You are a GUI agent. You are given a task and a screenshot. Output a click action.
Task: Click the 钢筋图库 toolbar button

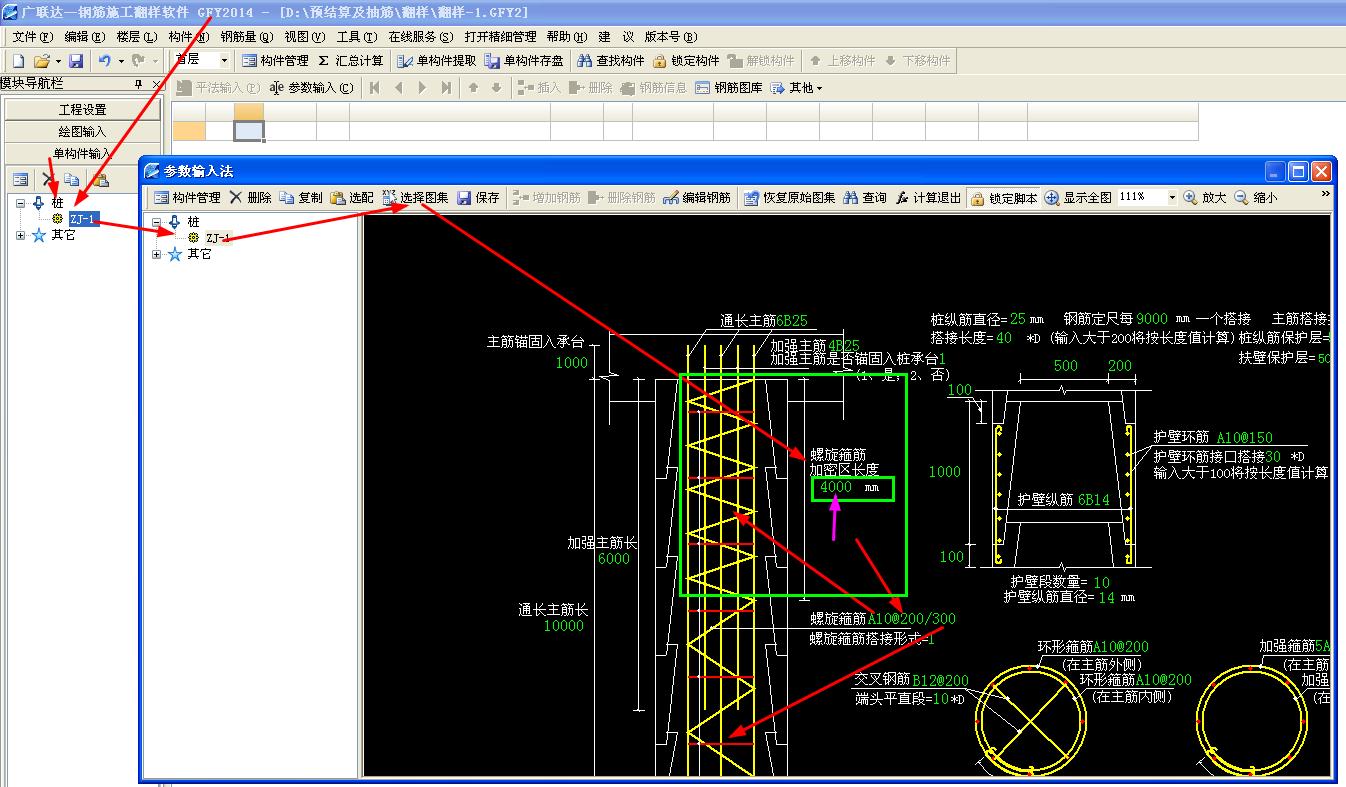[x=729, y=88]
